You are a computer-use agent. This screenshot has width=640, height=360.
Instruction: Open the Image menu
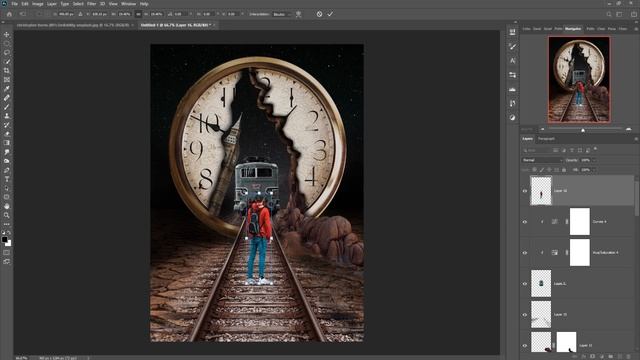click(x=38, y=4)
